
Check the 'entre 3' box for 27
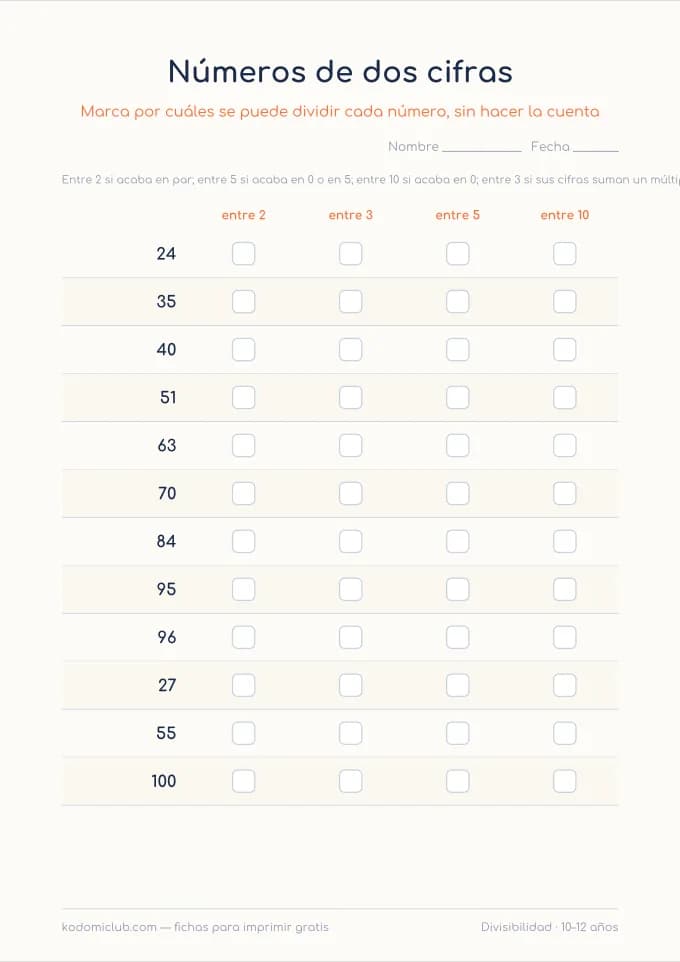pos(350,685)
